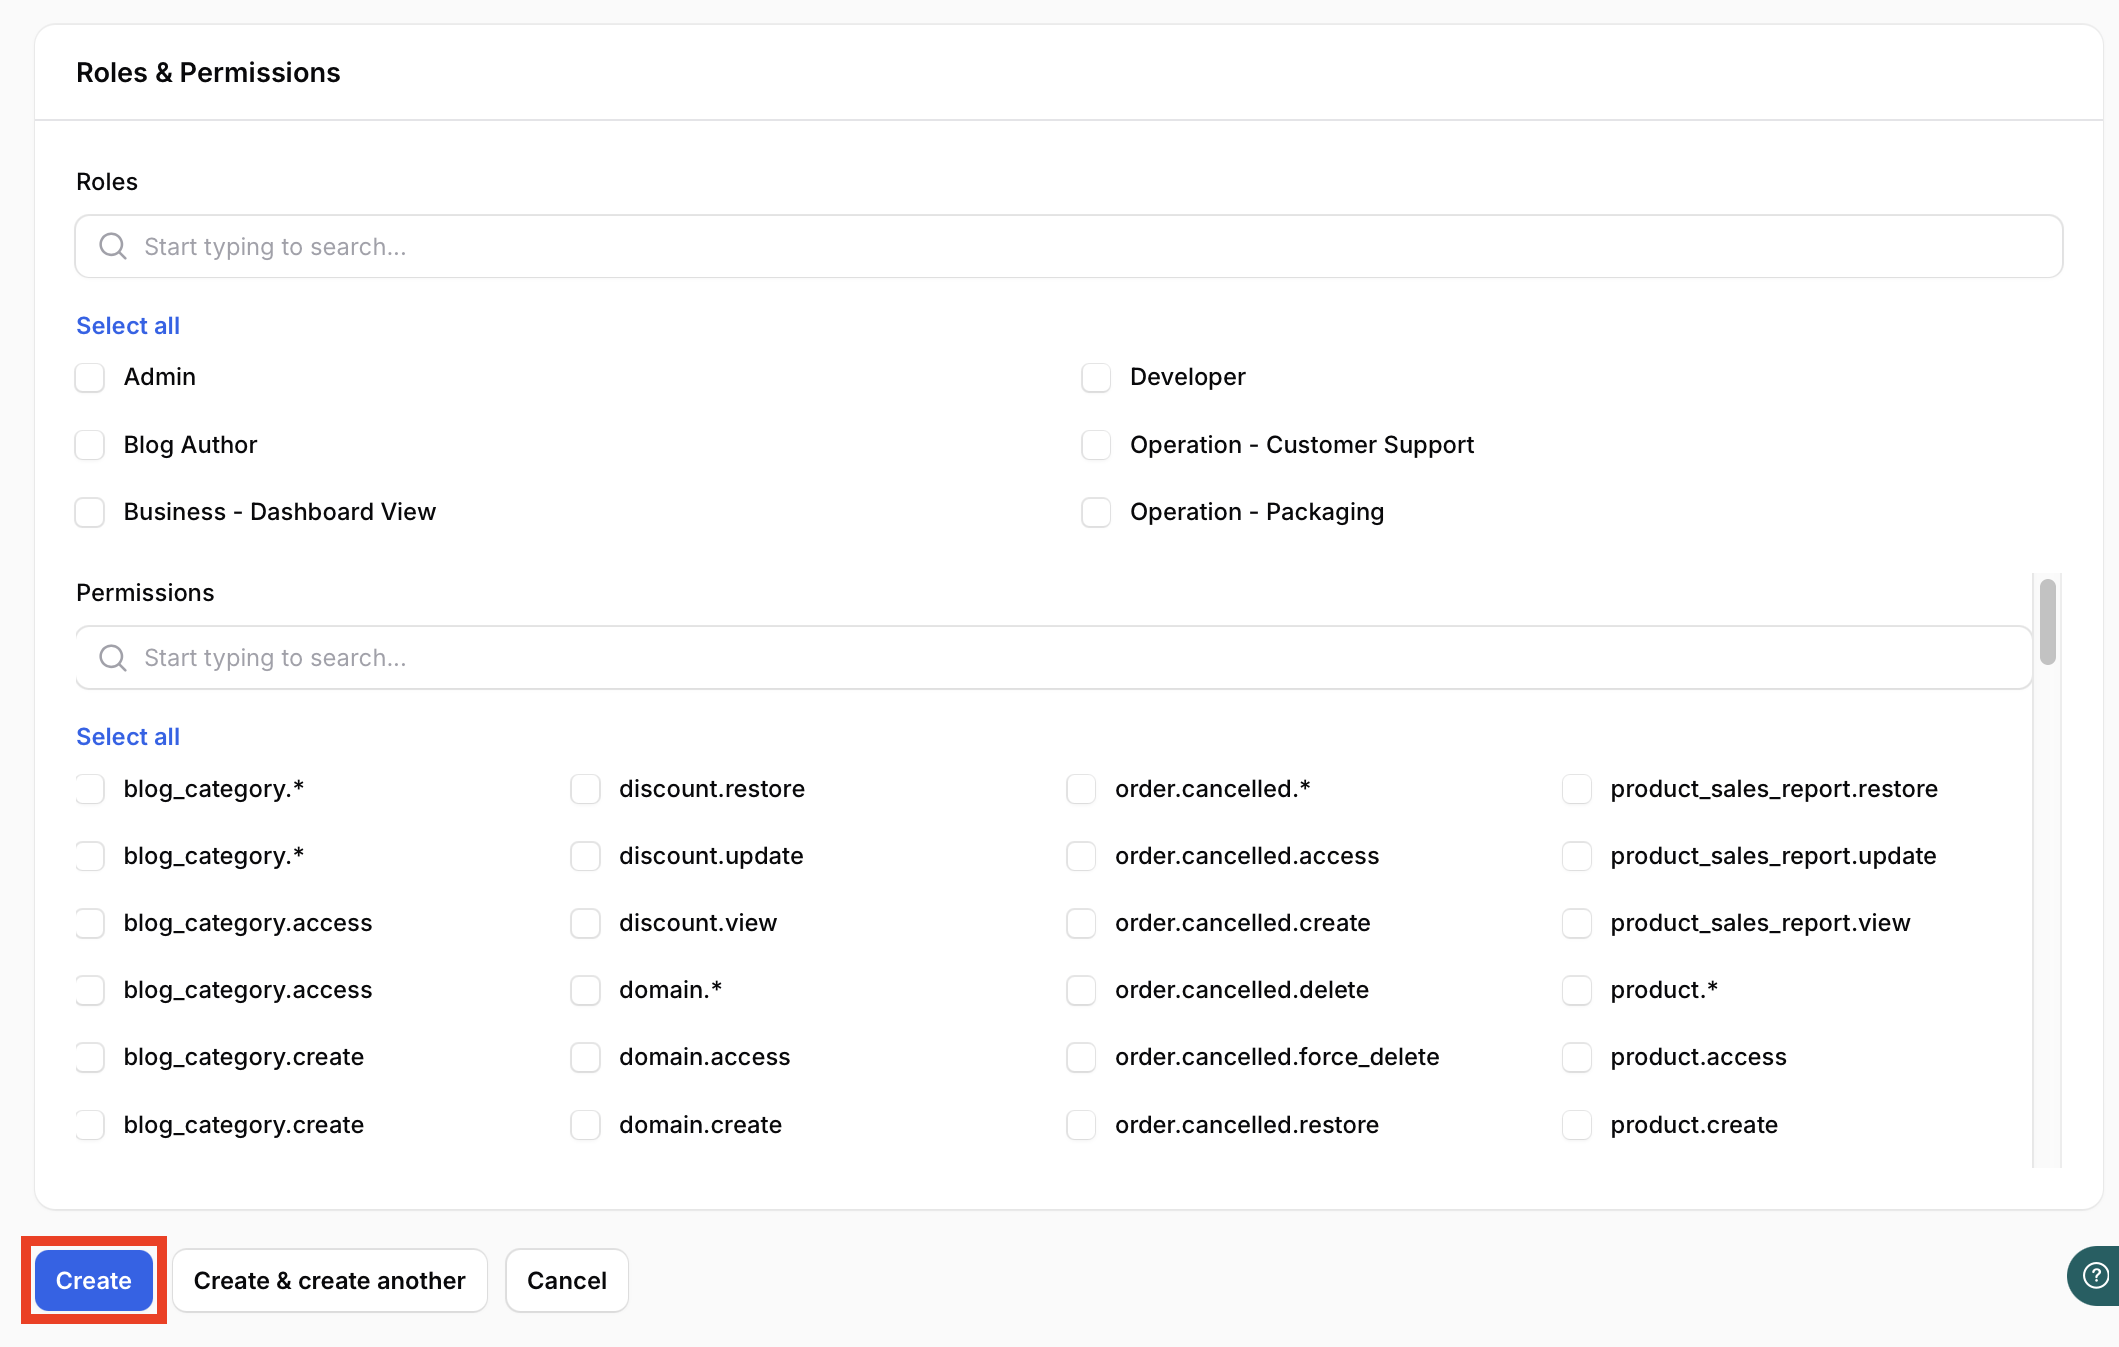Check Operation - Packaging role
2119x1347 pixels.
pyautogui.click(x=1096, y=512)
